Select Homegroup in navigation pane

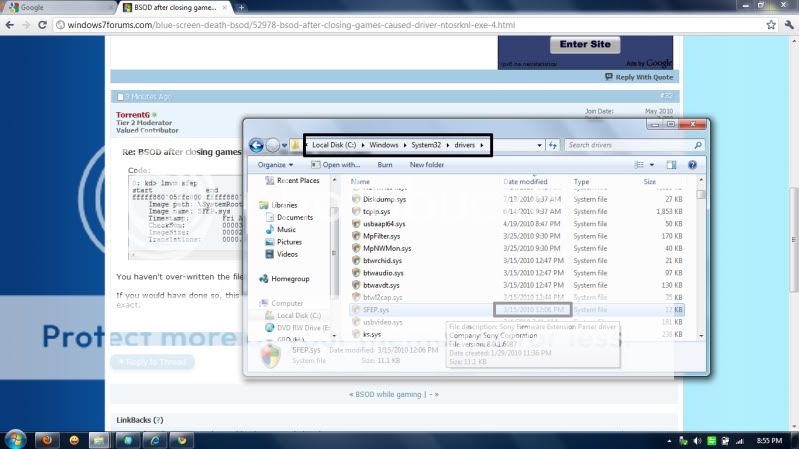(284, 279)
